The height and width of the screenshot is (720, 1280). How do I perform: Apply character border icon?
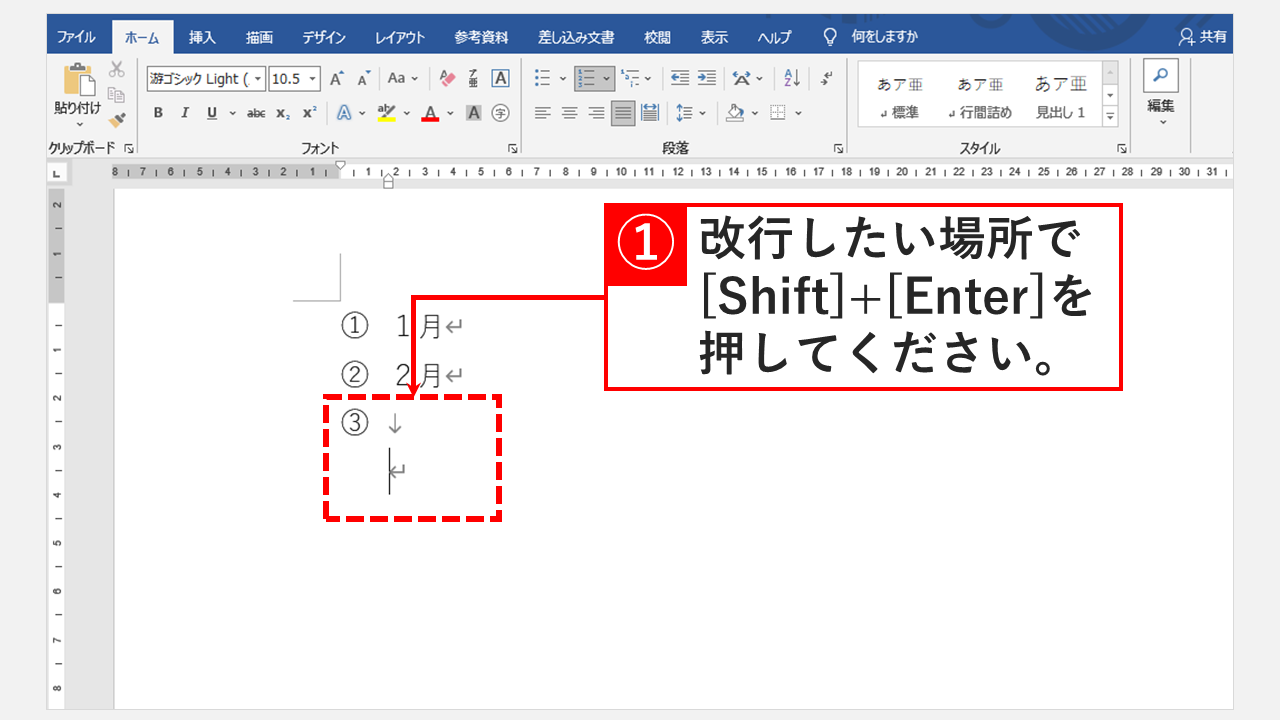tap(501, 78)
